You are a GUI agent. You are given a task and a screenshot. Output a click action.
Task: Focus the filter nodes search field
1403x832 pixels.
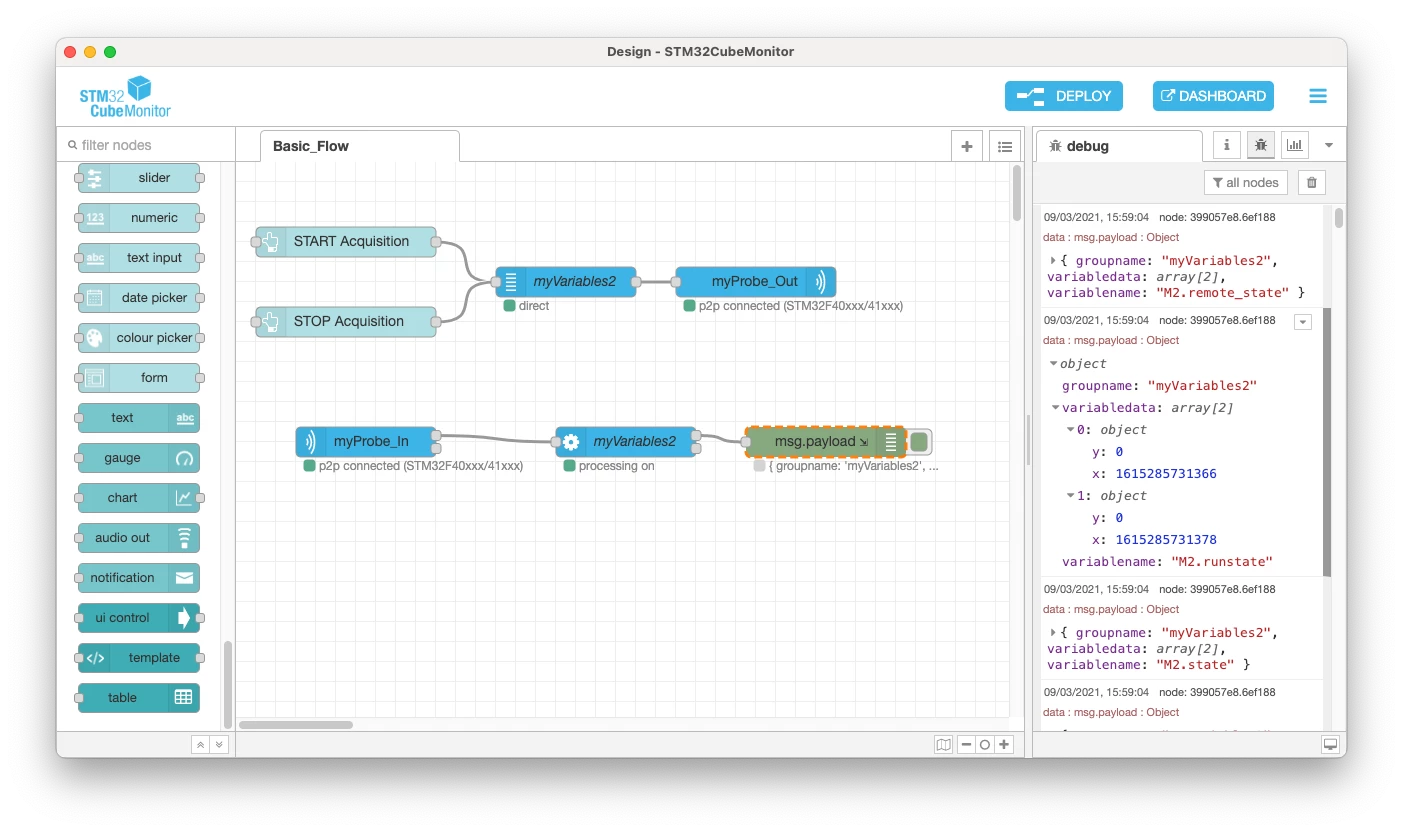pyautogui.click(x=145, y=145)
